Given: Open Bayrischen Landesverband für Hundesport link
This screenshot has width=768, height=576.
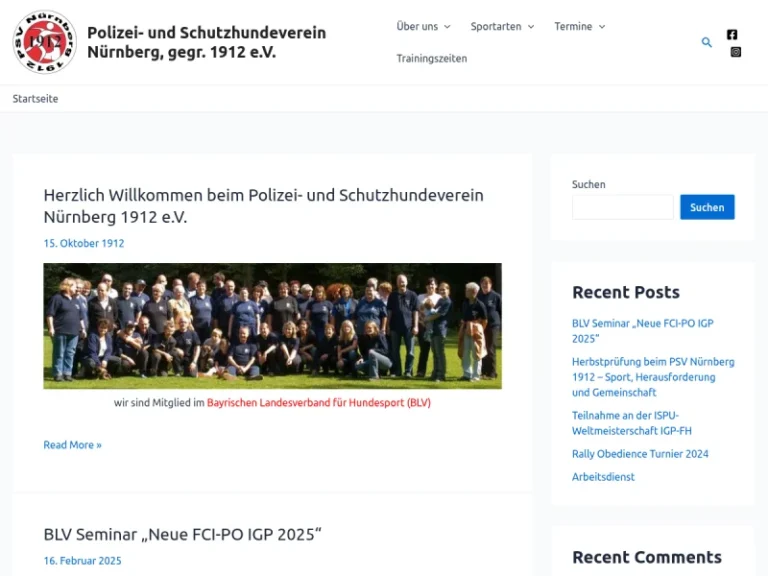Looking at the screenshot, I should [318, 403].
